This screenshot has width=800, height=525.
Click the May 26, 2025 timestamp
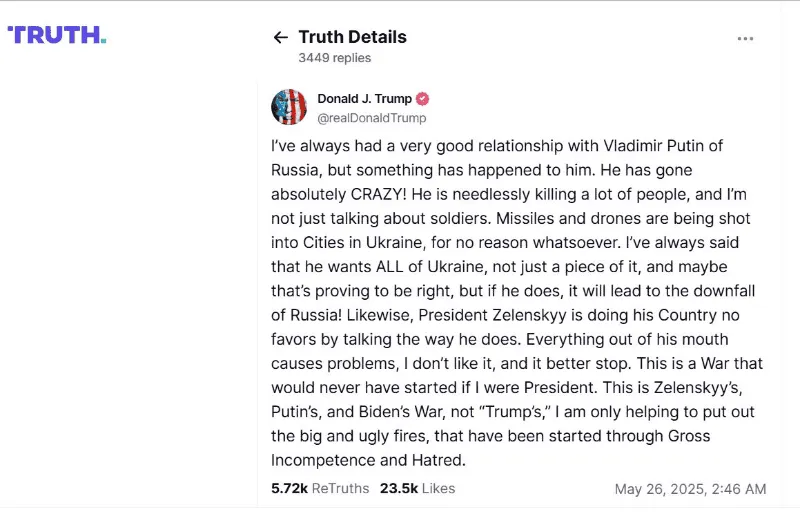click(x=690, y=489)
